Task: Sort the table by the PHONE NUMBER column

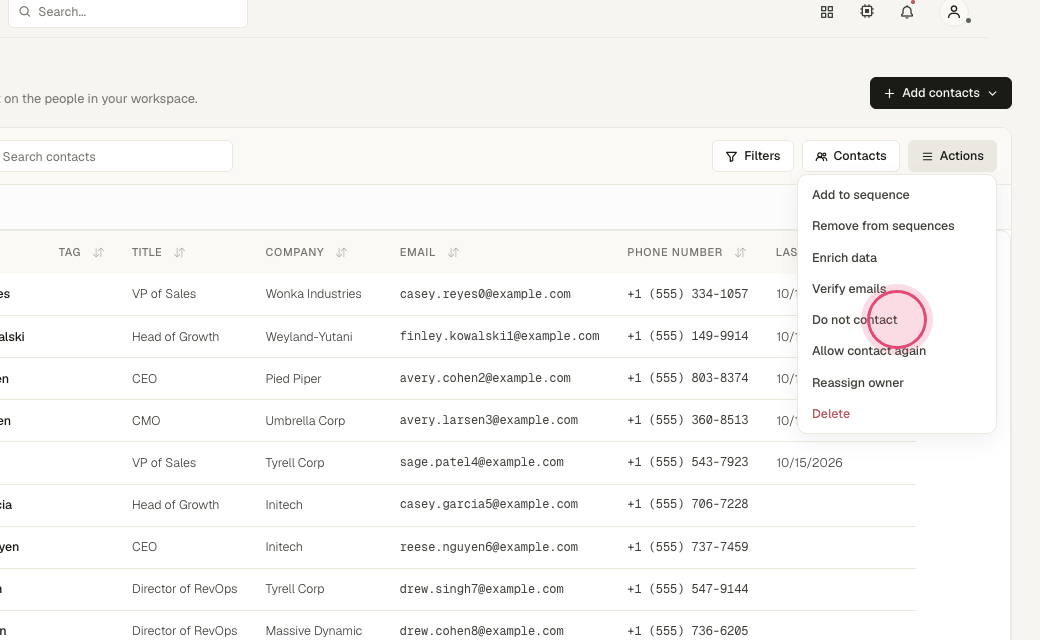Action: (x=740, y=253)
